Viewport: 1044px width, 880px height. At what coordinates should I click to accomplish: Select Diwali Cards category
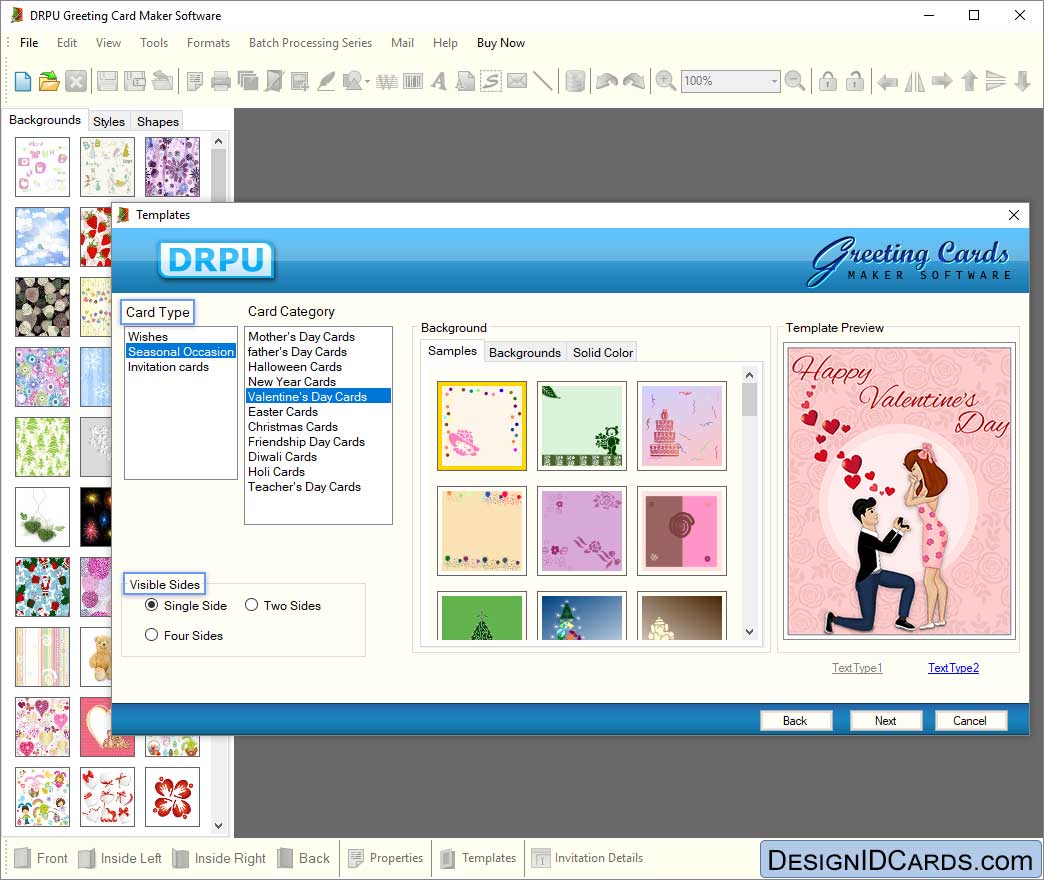[x=318, y=457]
